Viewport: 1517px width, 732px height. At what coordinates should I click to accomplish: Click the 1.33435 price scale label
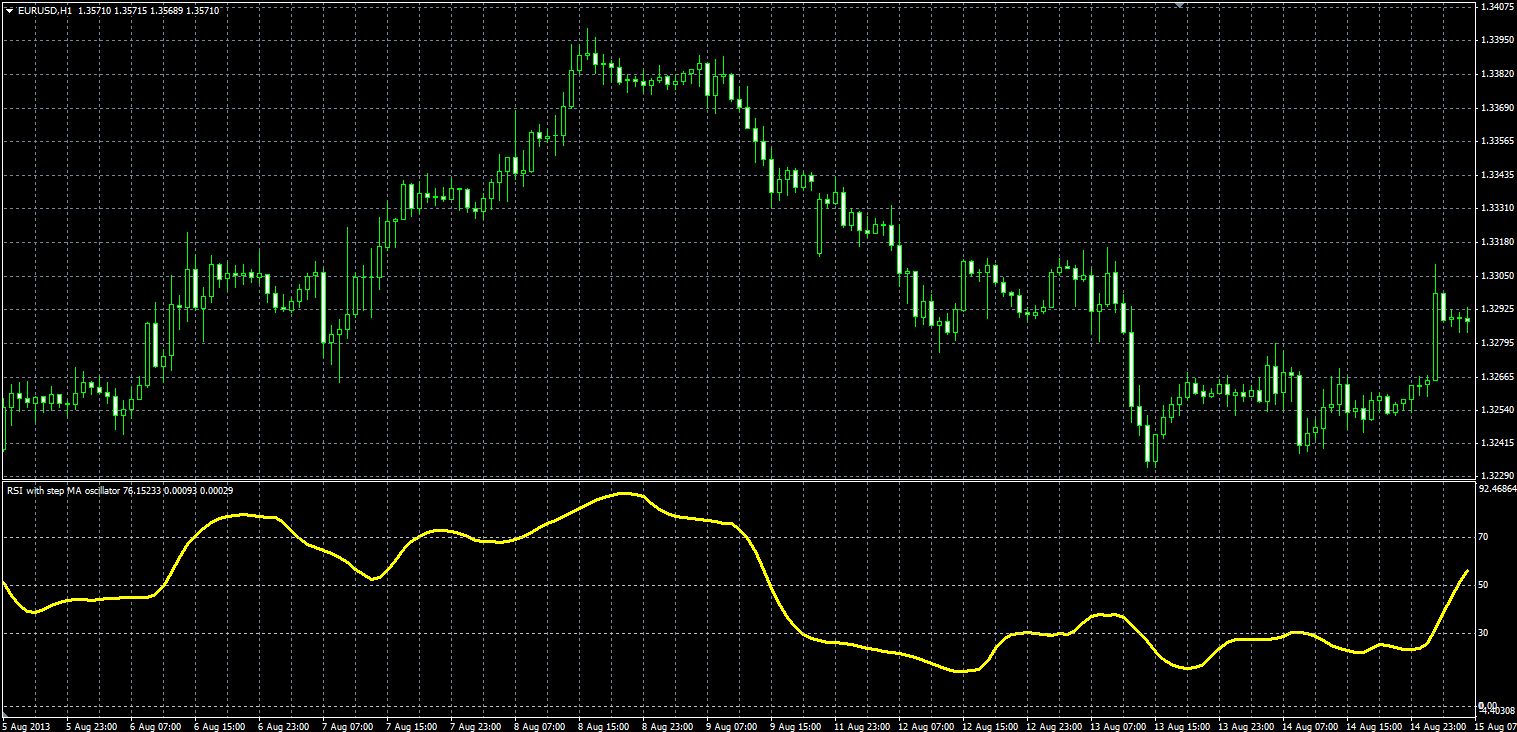[1496, 175]
